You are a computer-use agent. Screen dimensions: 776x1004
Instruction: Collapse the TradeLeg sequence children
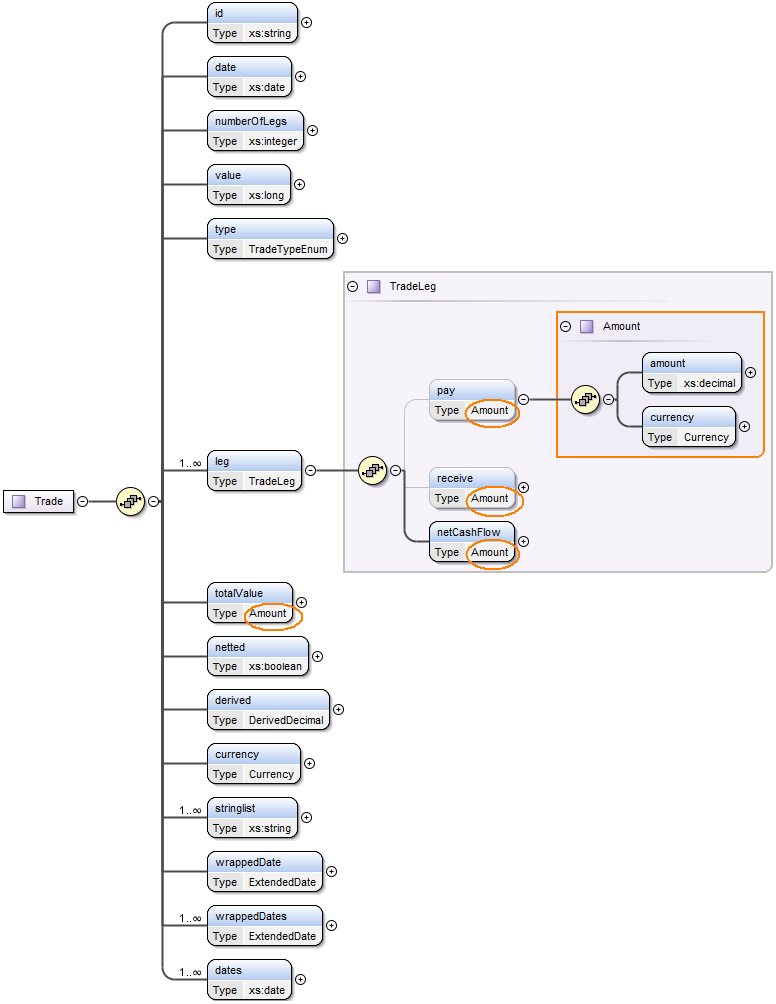click(396, 471)
